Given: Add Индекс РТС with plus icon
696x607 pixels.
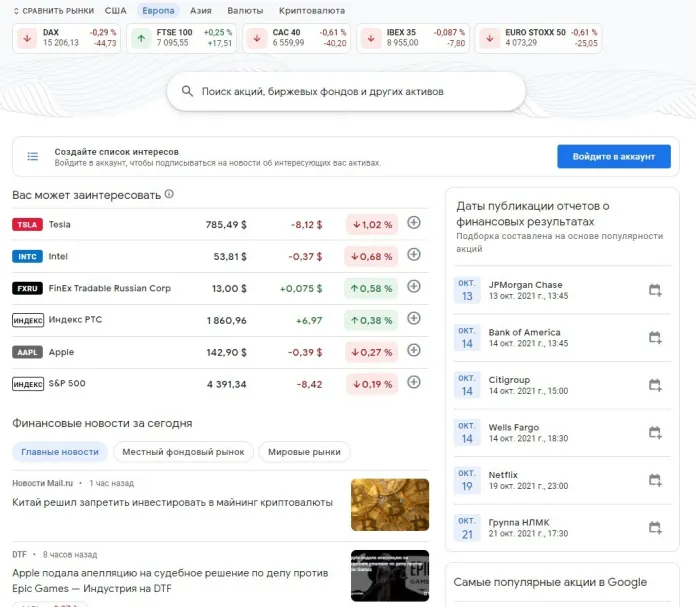Looking at the screenshot, I should pos(414,318).
